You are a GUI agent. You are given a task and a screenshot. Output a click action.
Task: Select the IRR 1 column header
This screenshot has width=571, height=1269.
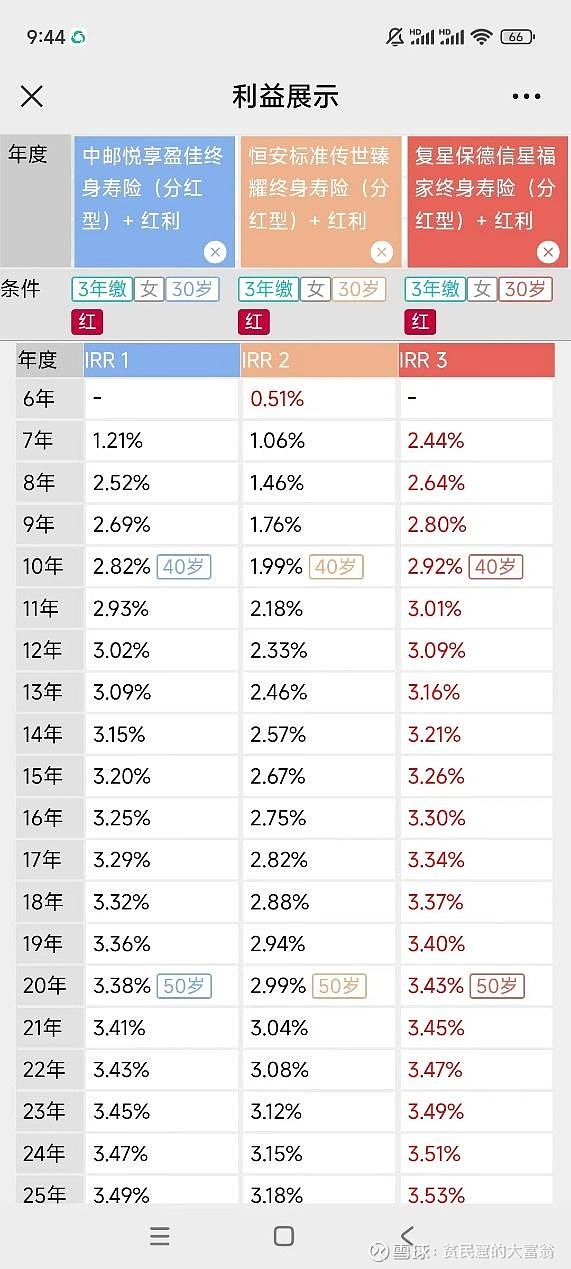pyautogui.click(x=162, y=360)
